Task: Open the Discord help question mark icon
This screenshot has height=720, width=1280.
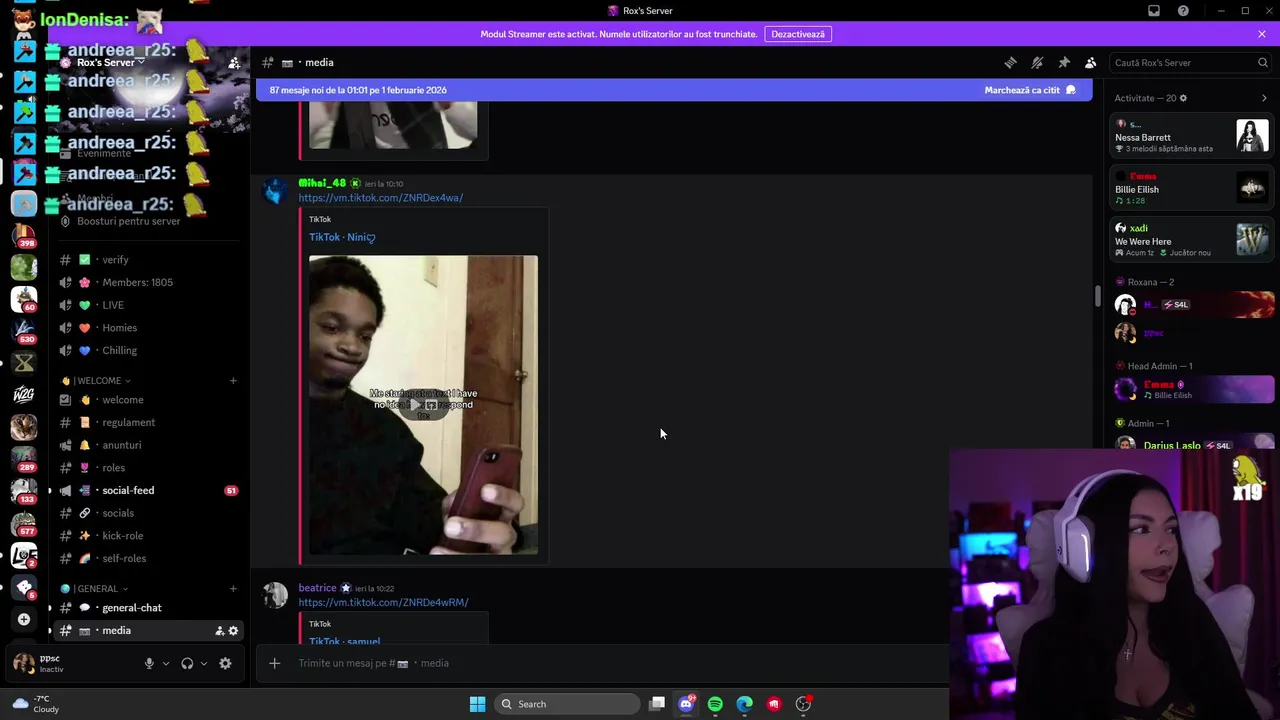Action: 1183,11
